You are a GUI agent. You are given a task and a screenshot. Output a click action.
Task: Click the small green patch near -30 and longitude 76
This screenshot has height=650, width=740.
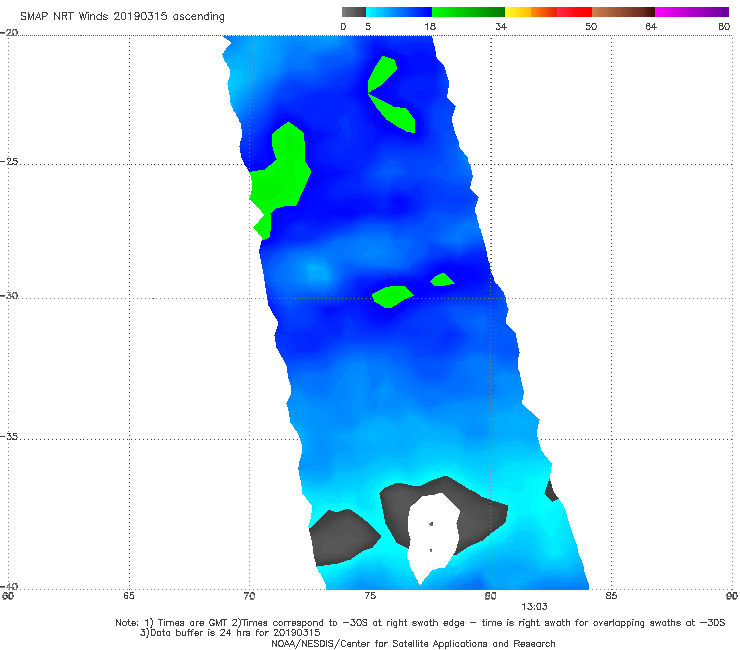(x=391, y=296)
